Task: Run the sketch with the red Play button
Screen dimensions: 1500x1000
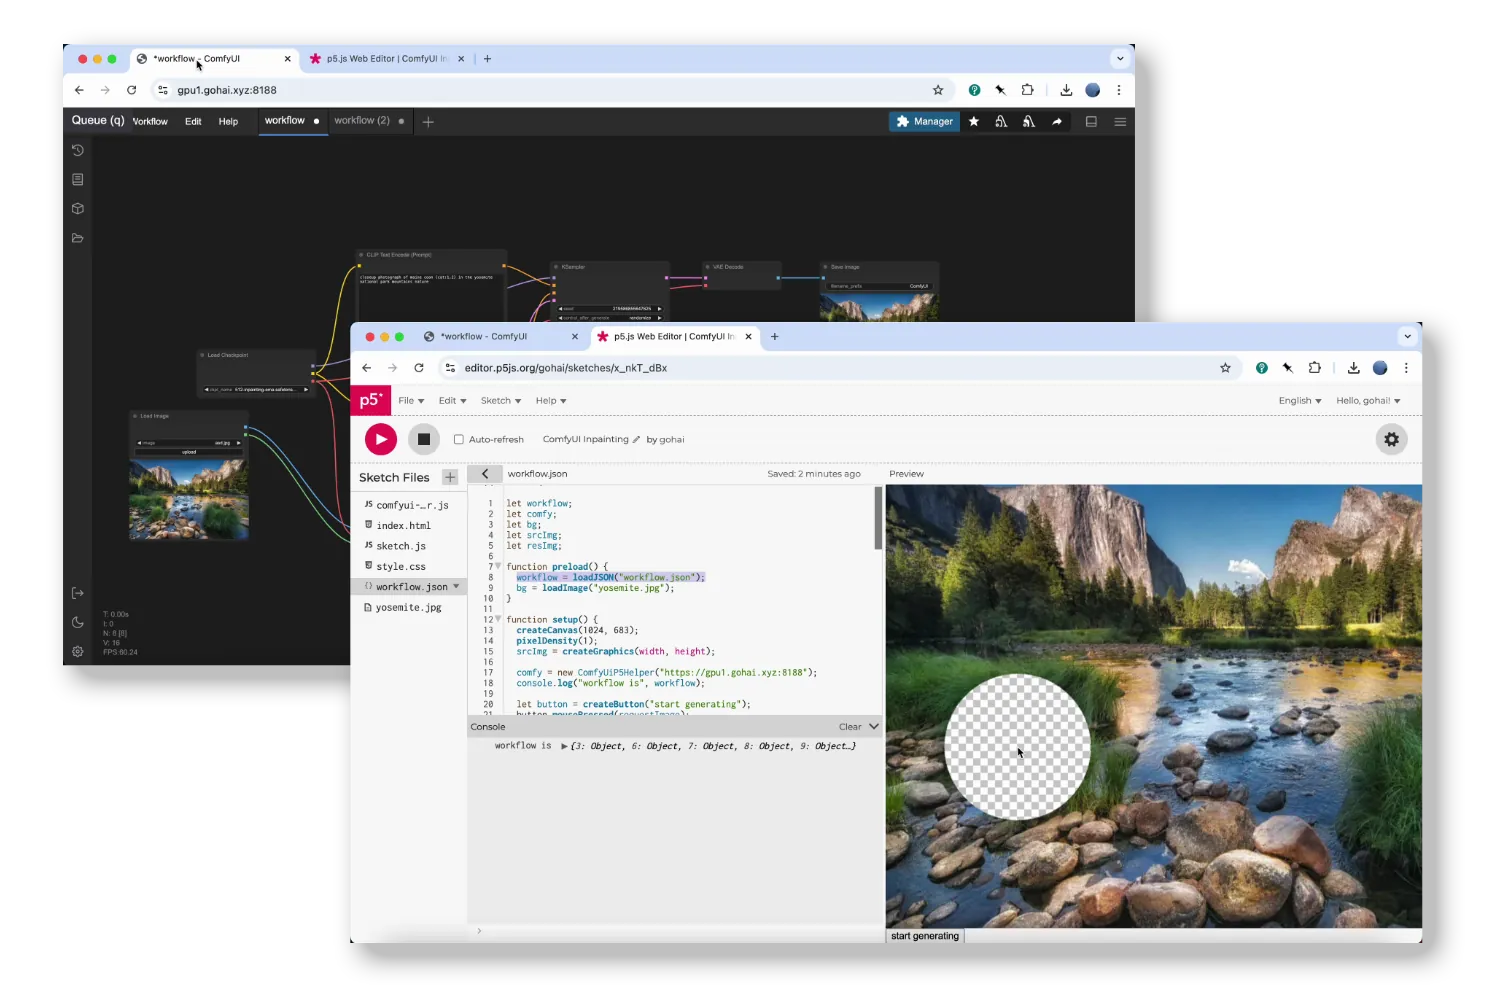Action: [x=381, y=439]
